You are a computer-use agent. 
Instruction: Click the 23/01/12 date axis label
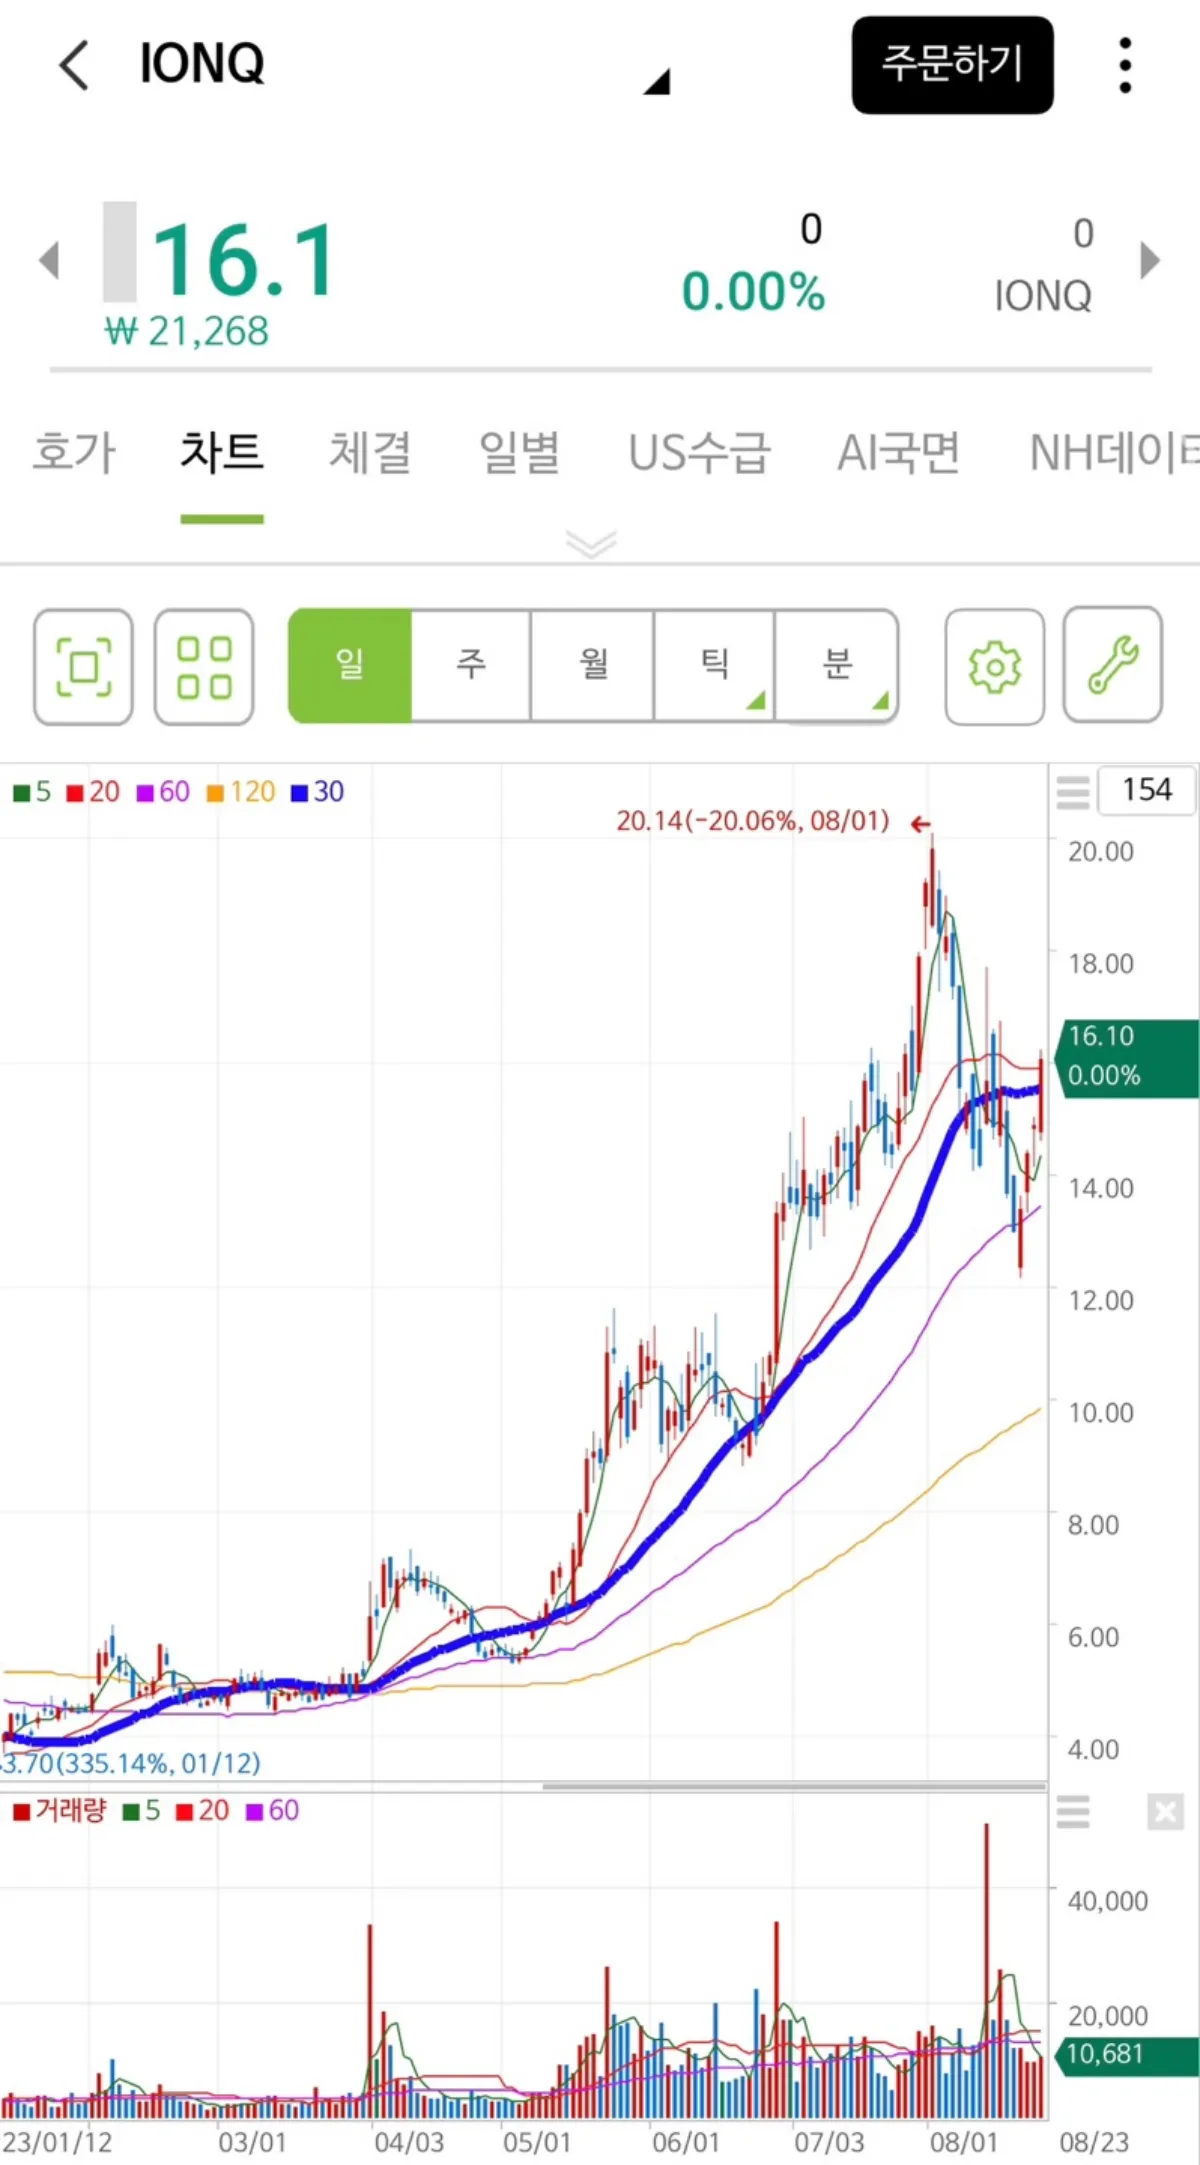pyautogui.click(x=57, y=2142)
